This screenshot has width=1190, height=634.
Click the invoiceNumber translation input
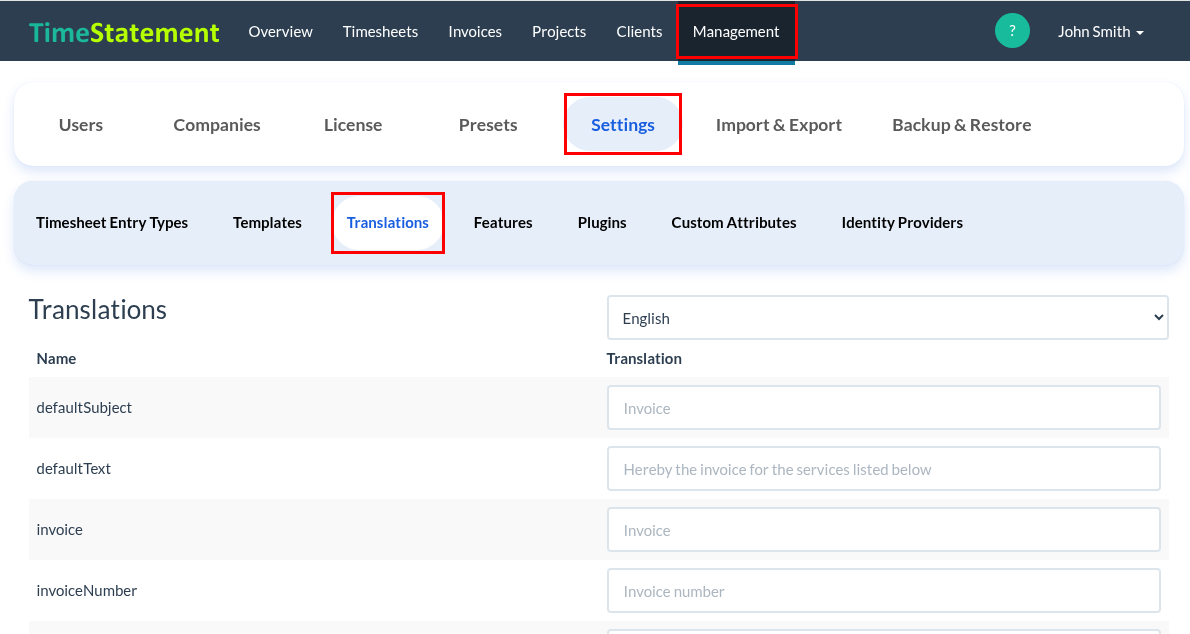pos(883,591)
